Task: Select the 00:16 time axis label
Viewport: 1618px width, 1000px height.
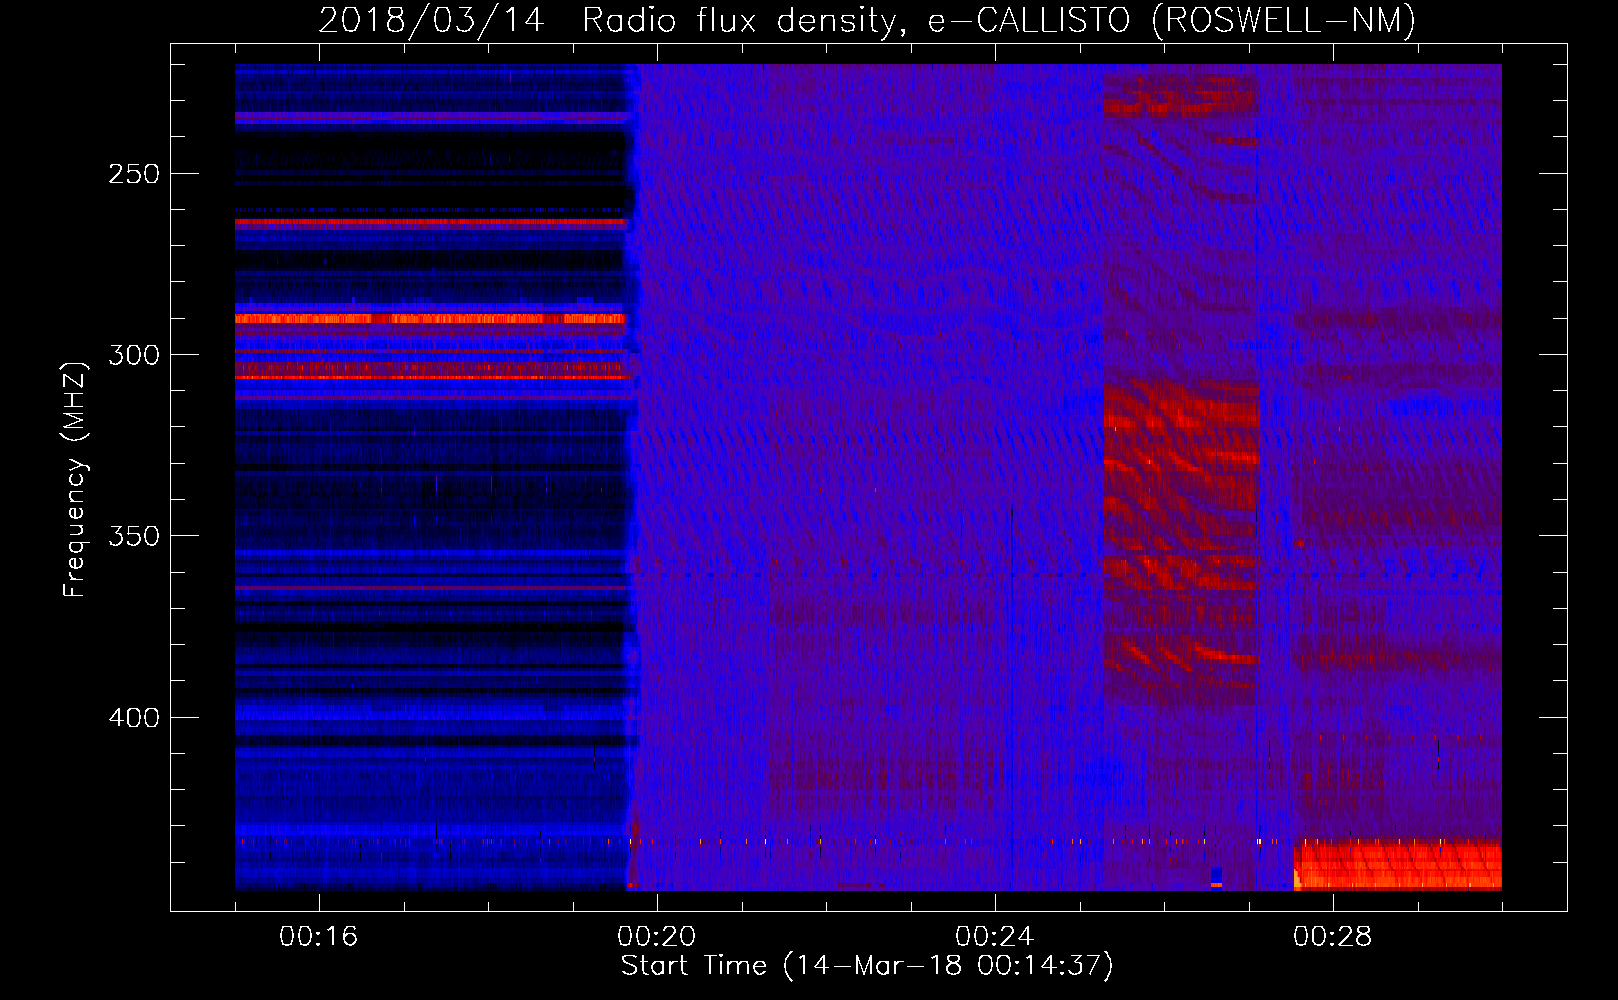Action: point(318,936)
